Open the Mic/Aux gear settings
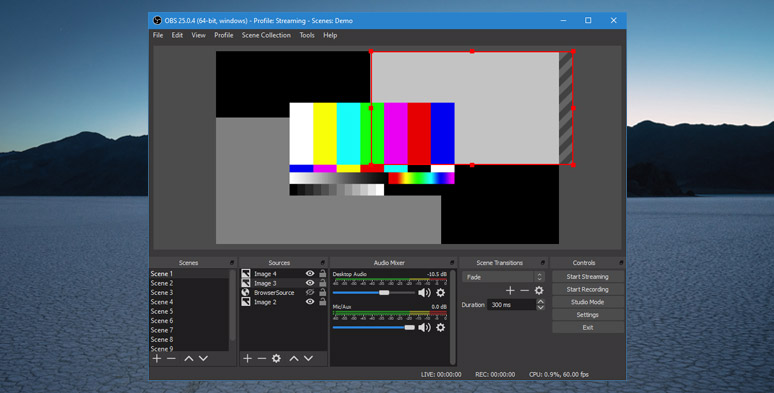This screenshot has width=774, height=393. coord(440,327)
